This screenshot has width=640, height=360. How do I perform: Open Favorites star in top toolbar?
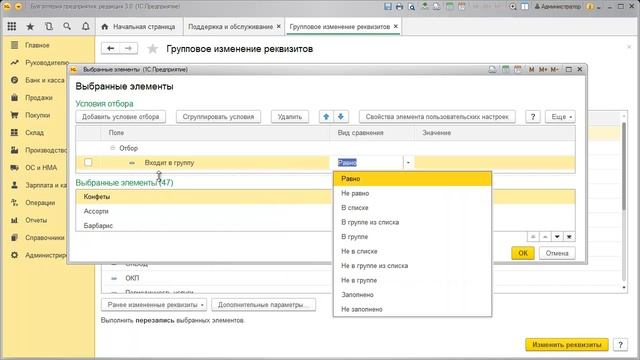click(x=30, y=27)
